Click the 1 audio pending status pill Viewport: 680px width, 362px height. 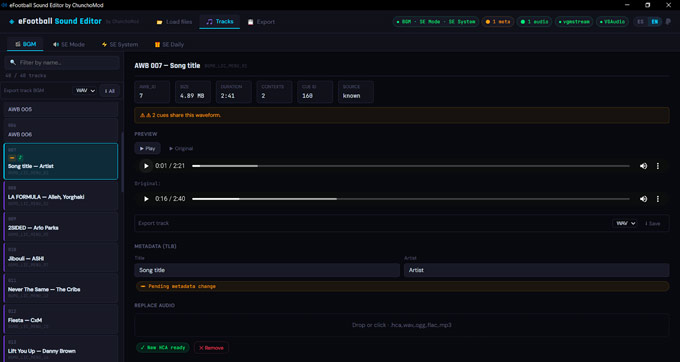coord(534,22)
